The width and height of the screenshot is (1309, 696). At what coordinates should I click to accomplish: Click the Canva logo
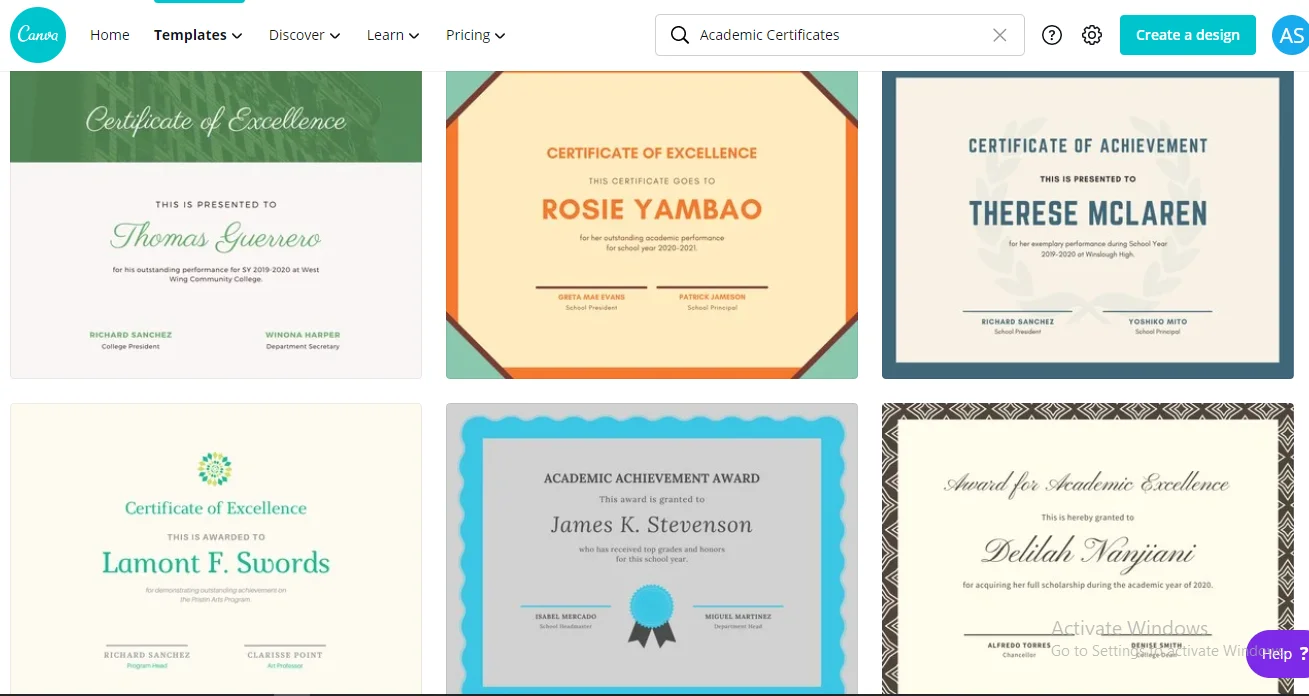38,35
